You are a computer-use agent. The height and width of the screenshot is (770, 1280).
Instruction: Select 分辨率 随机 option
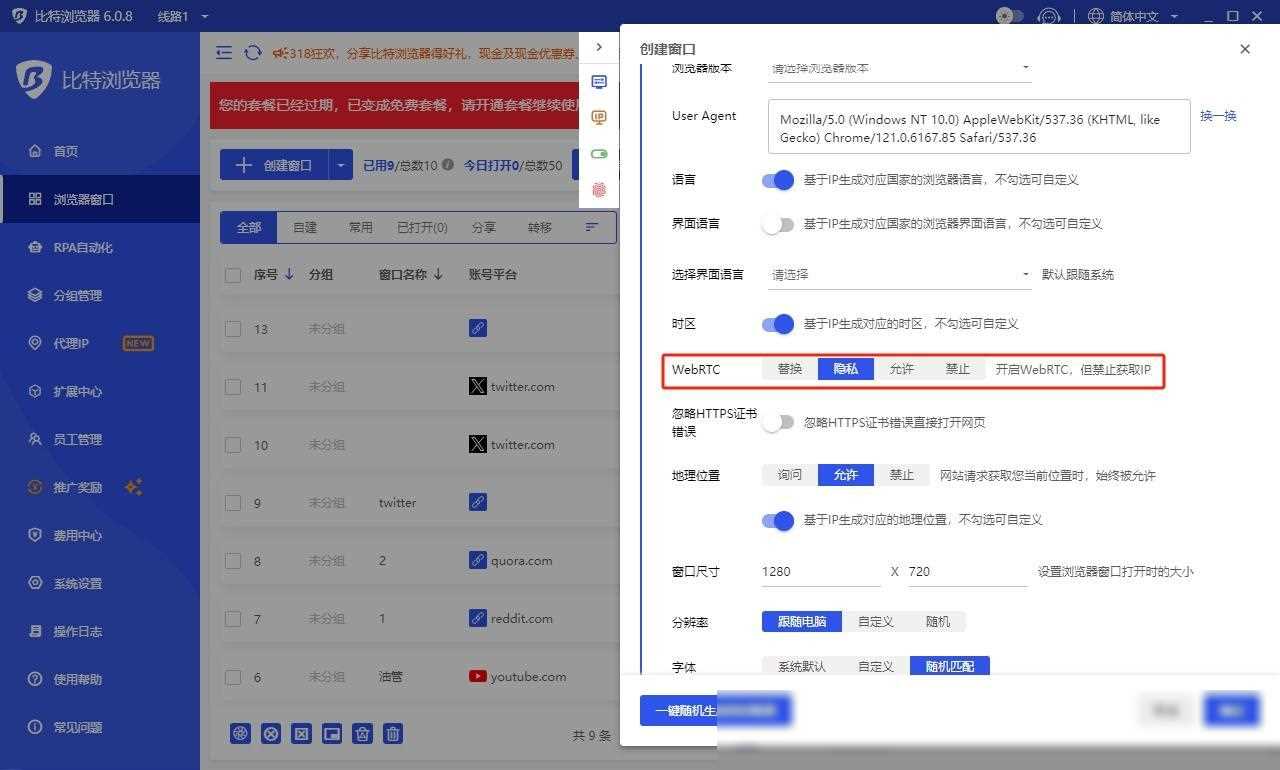(938, 621)
